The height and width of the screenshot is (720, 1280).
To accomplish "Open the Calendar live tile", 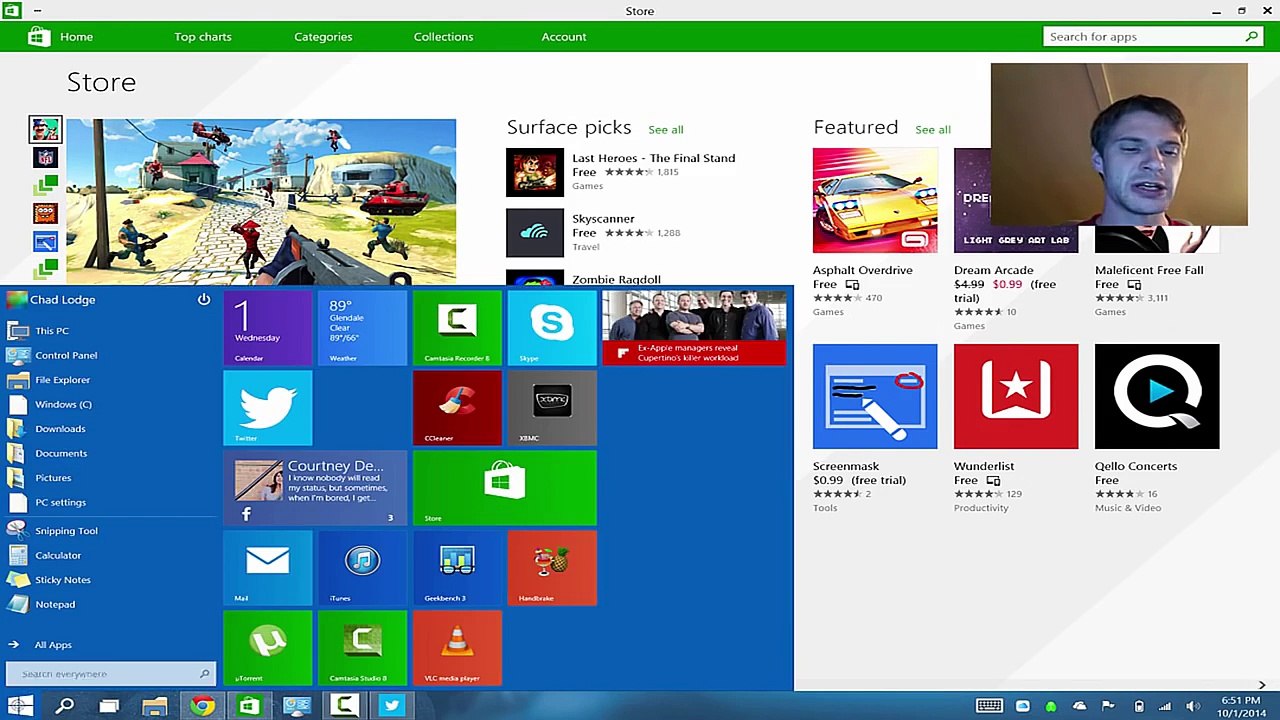I will pos(268,328).
